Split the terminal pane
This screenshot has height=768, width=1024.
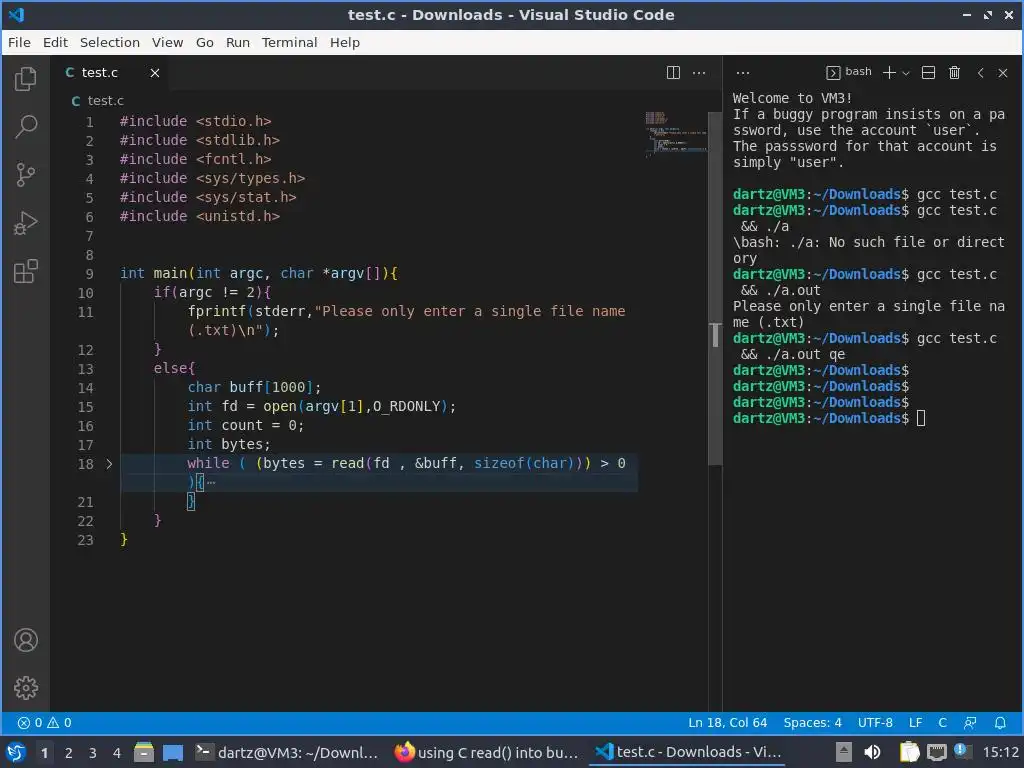(928, 72)
